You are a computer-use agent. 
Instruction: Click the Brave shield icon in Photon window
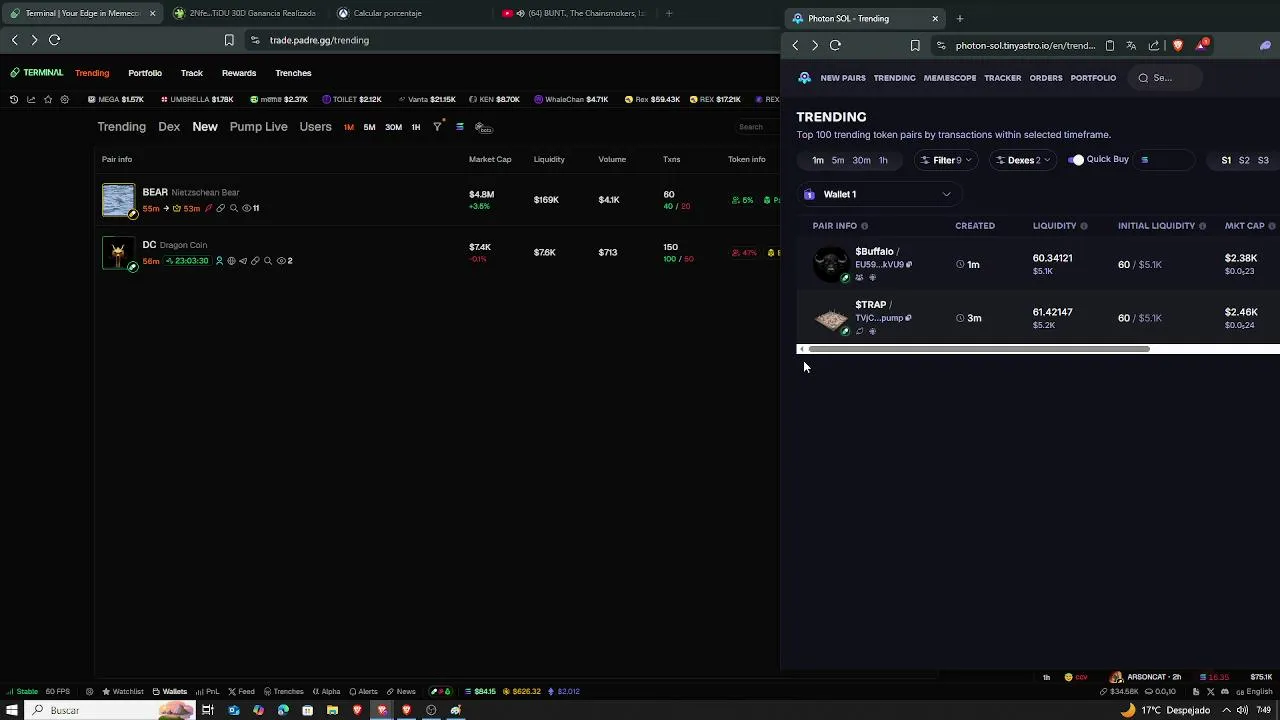click(1177, 45)
